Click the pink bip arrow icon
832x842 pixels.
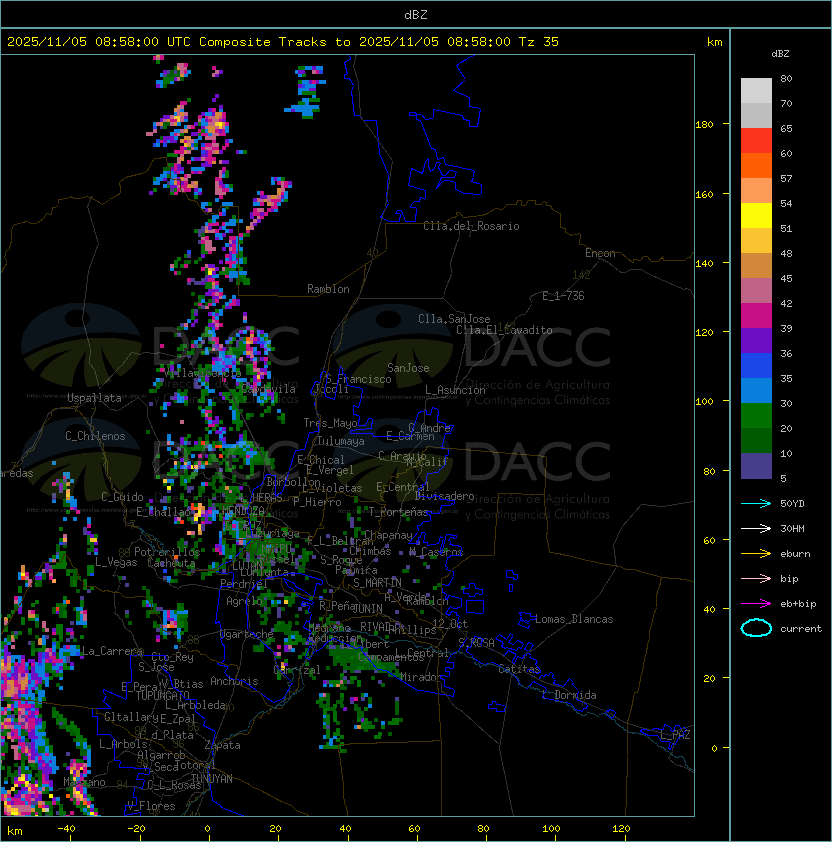click(x=756, y=578)
